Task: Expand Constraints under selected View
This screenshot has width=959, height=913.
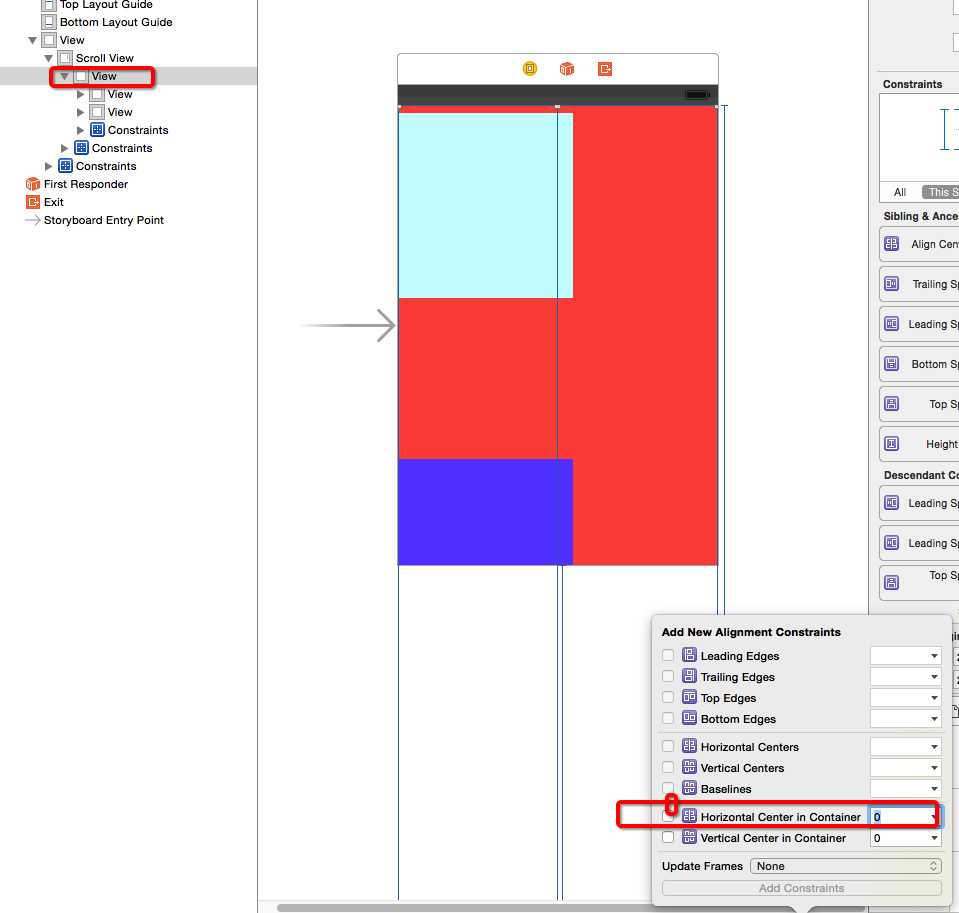Action: pyautogui.click(x=80, y=130)
